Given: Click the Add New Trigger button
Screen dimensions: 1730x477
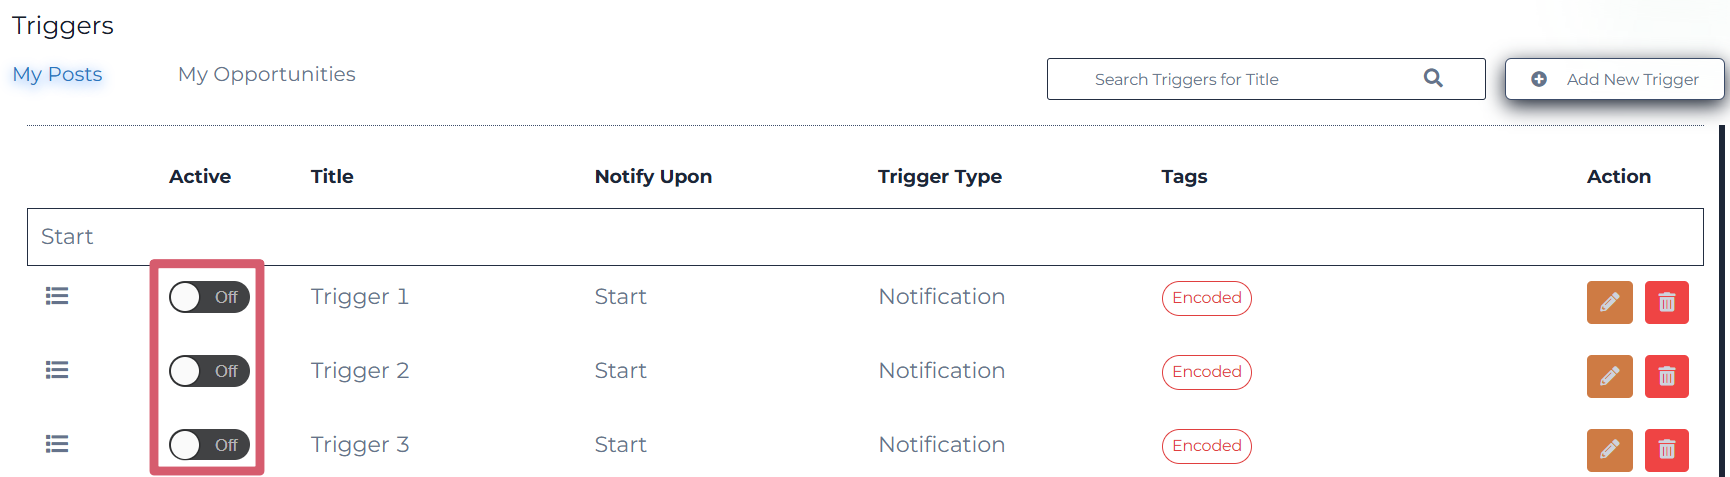Looking at the screenshot, I should point(1614,79).
